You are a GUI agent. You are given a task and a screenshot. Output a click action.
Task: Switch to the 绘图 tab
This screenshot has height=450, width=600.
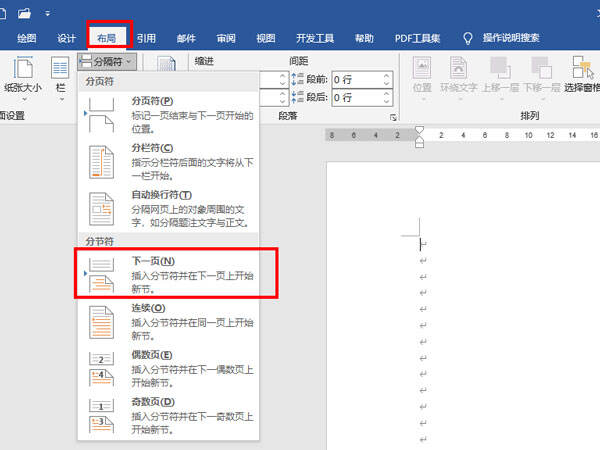click(26, 38)
